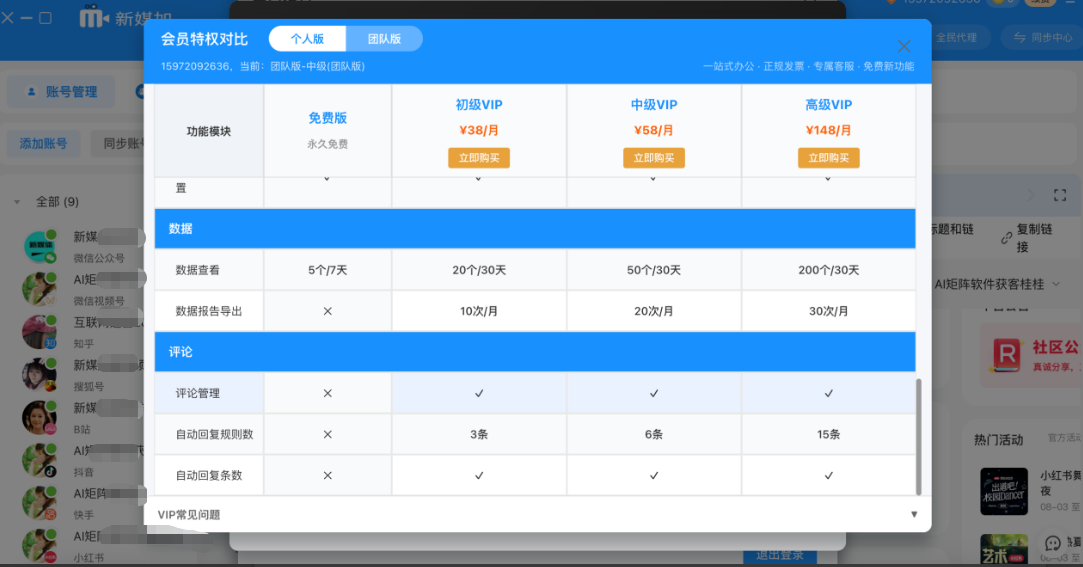Screen dimensions: 1083x567
Task: Click the 3条 cell
Action: 479,434
